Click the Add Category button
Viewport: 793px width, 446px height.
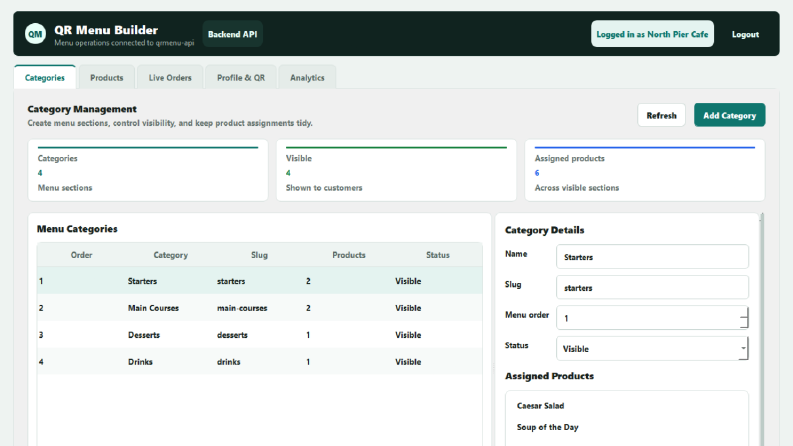[729, 115]
